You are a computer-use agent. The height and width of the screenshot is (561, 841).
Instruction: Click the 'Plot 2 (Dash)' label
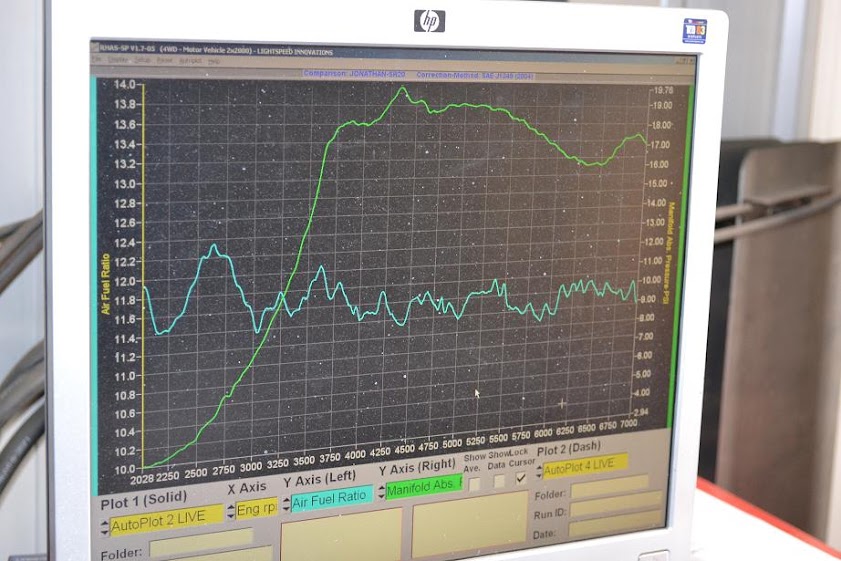coord(569,448)
